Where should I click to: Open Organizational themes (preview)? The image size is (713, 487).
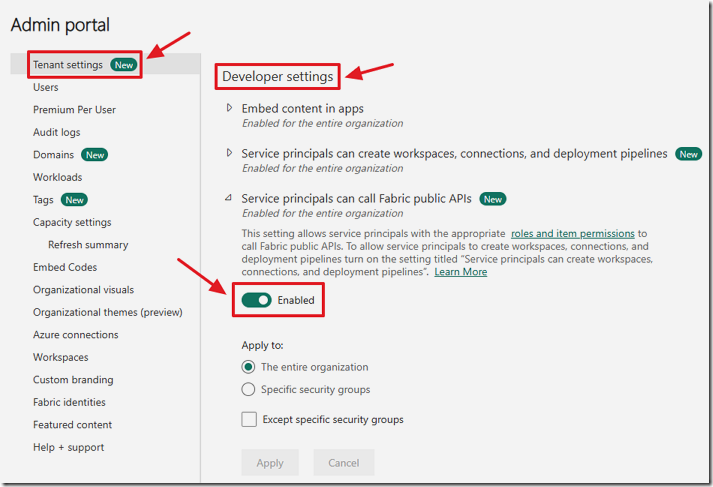108,312
